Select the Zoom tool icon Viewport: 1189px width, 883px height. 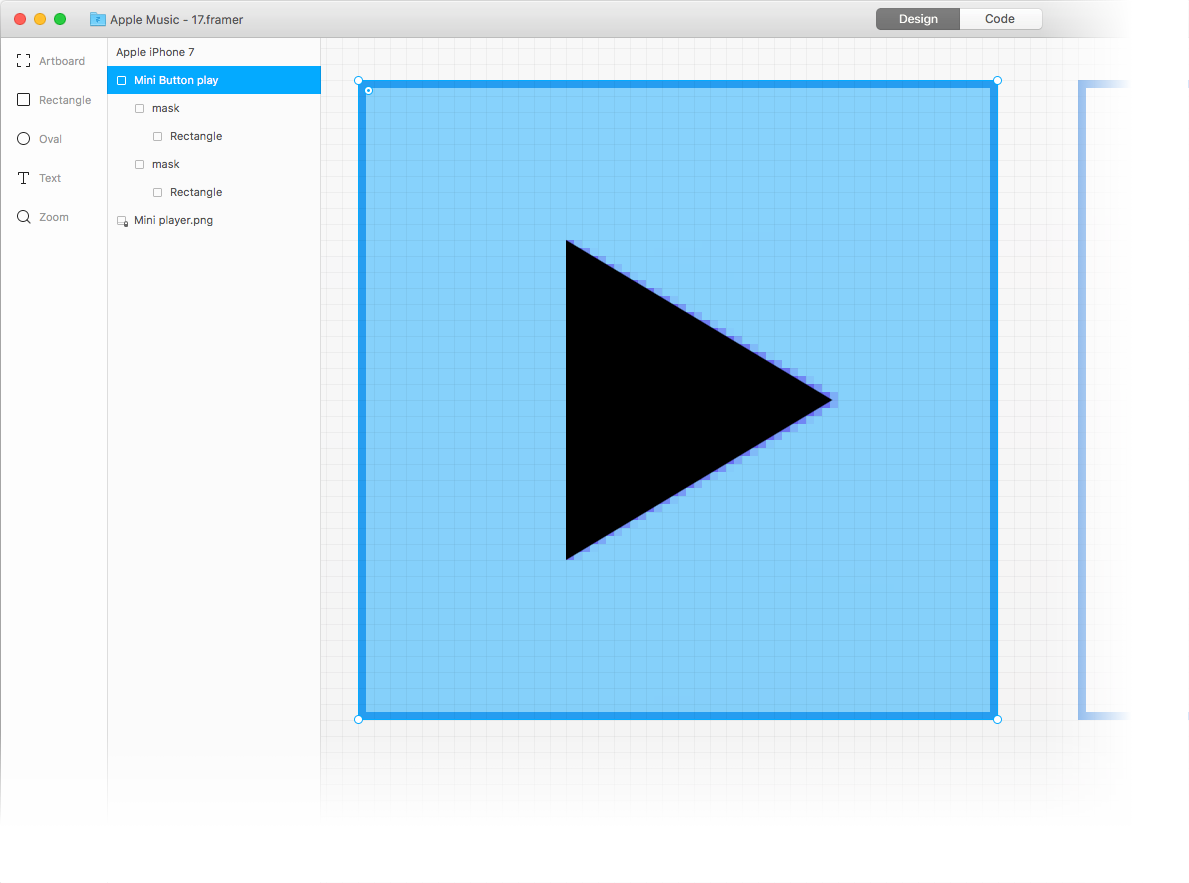(x=24, y=217)
